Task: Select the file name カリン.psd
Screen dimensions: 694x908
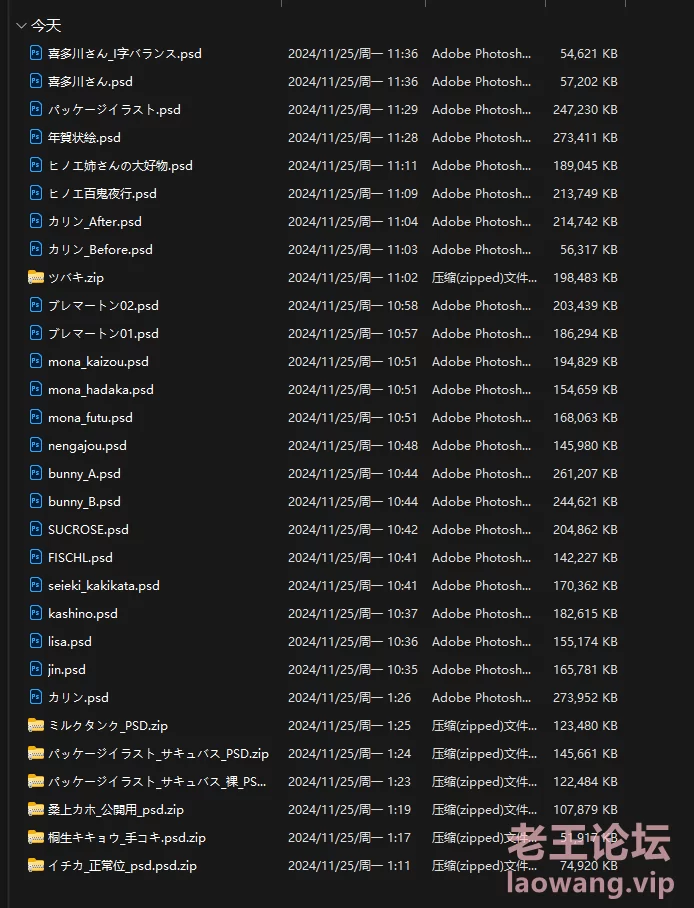Action: [x=78, y=697]
